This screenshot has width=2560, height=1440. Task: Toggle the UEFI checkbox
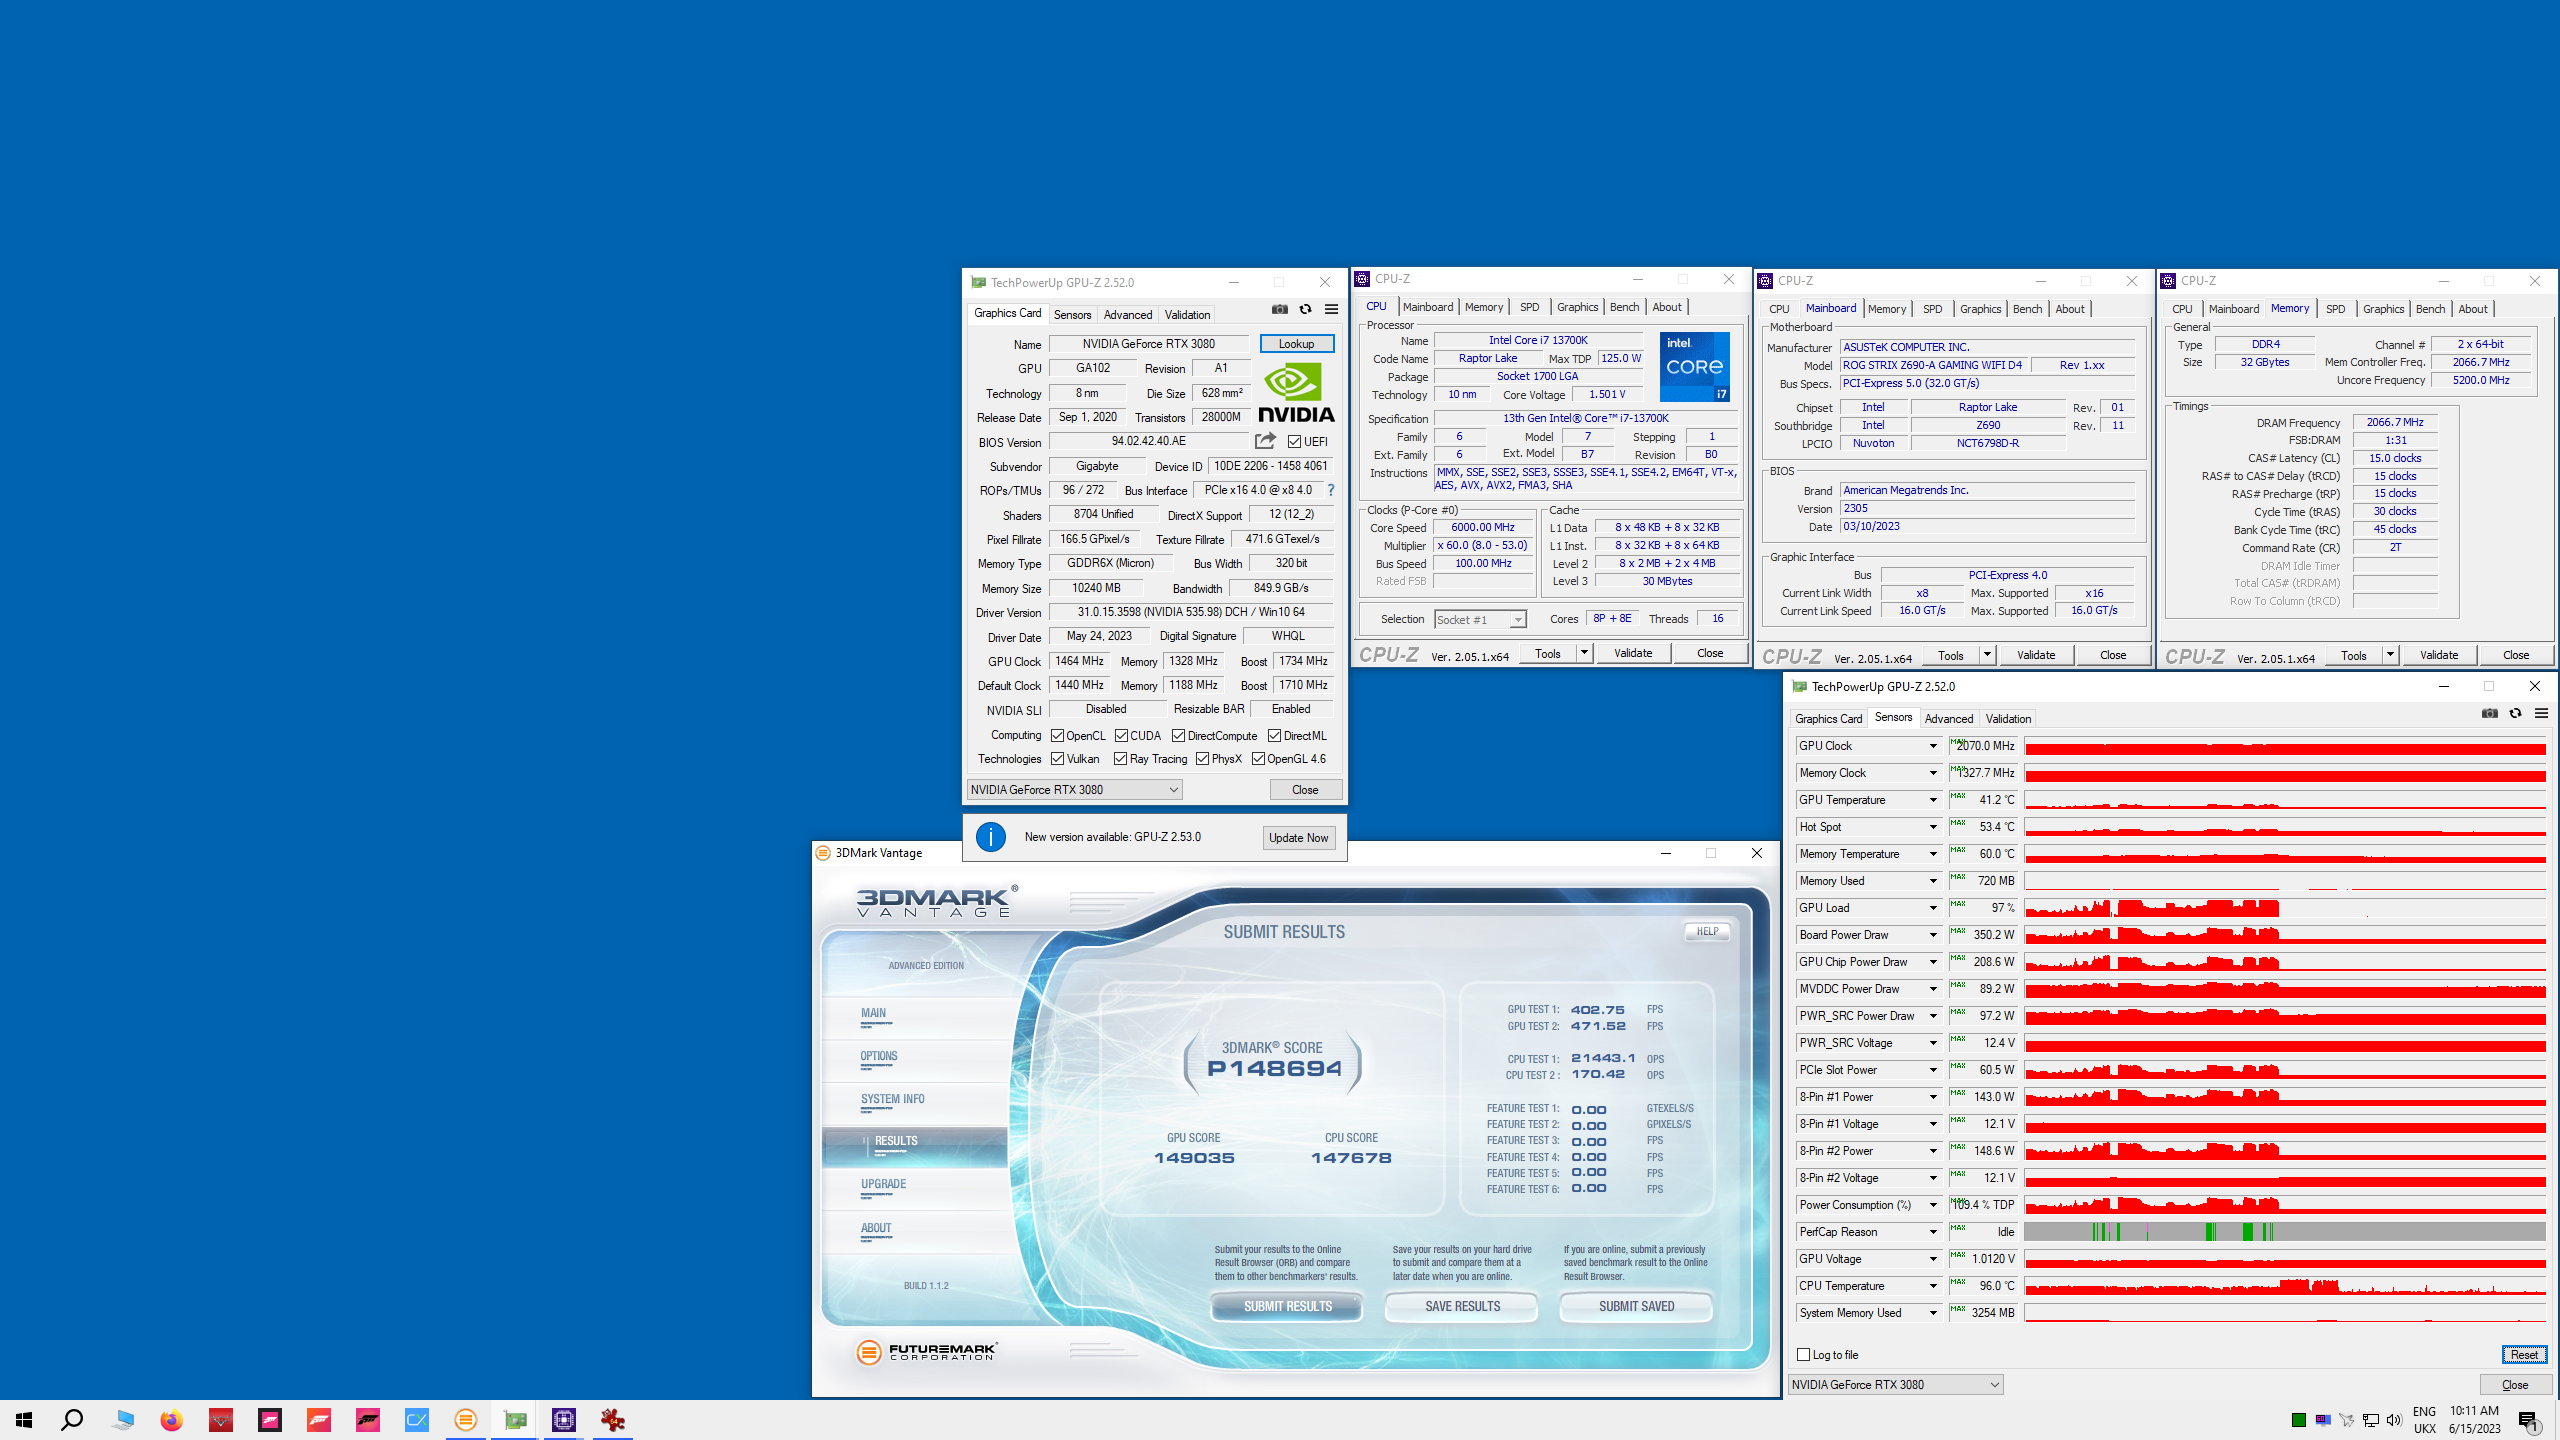[x=1294, y=441]
